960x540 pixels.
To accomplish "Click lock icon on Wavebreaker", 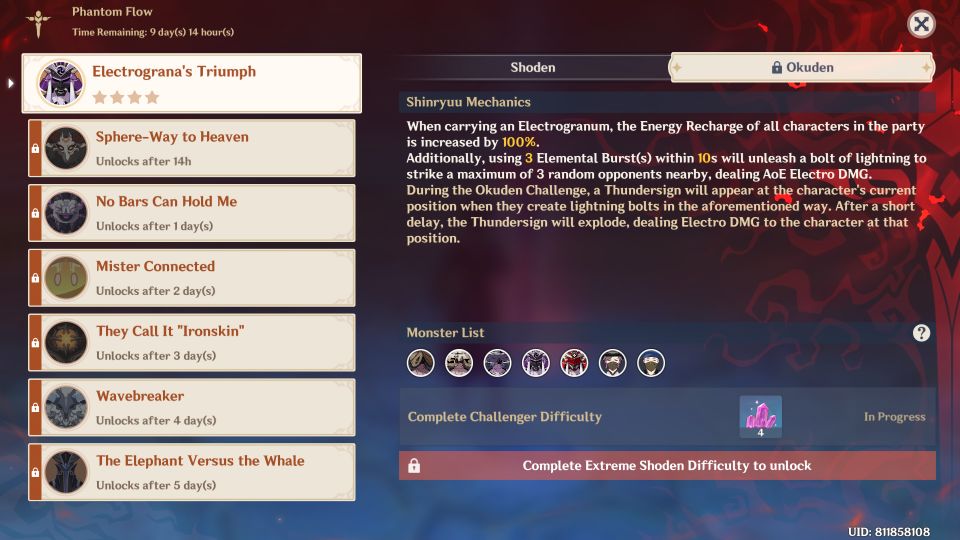I will pyautogui.click(x=35, y=408).
